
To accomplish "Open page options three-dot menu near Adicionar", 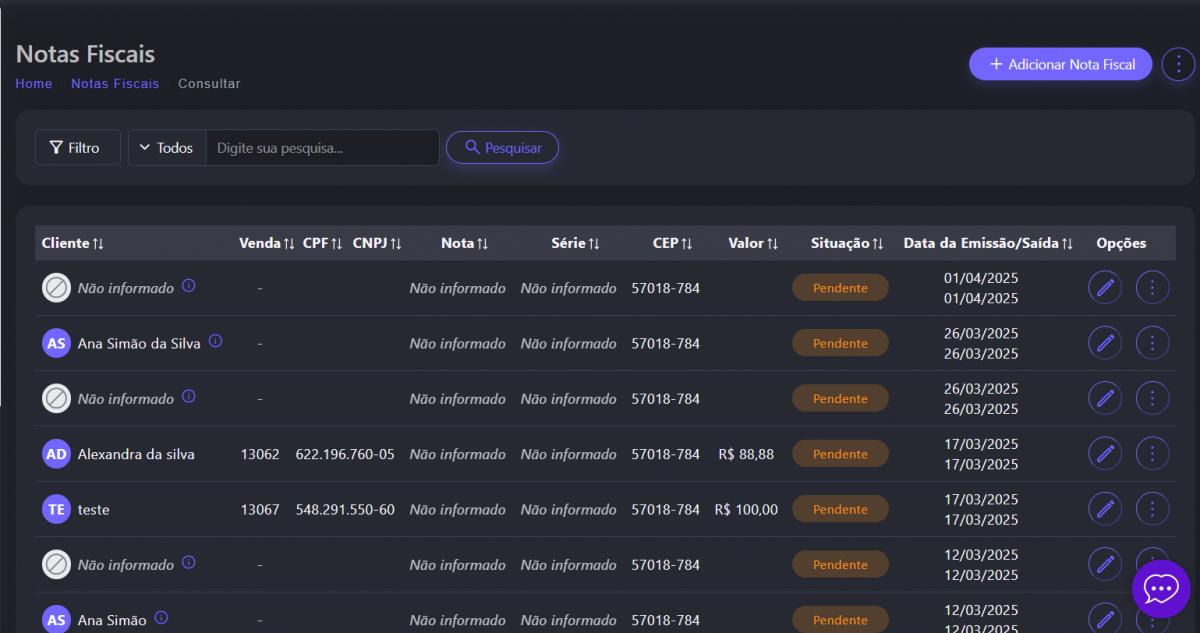I will pos(1178,64).
